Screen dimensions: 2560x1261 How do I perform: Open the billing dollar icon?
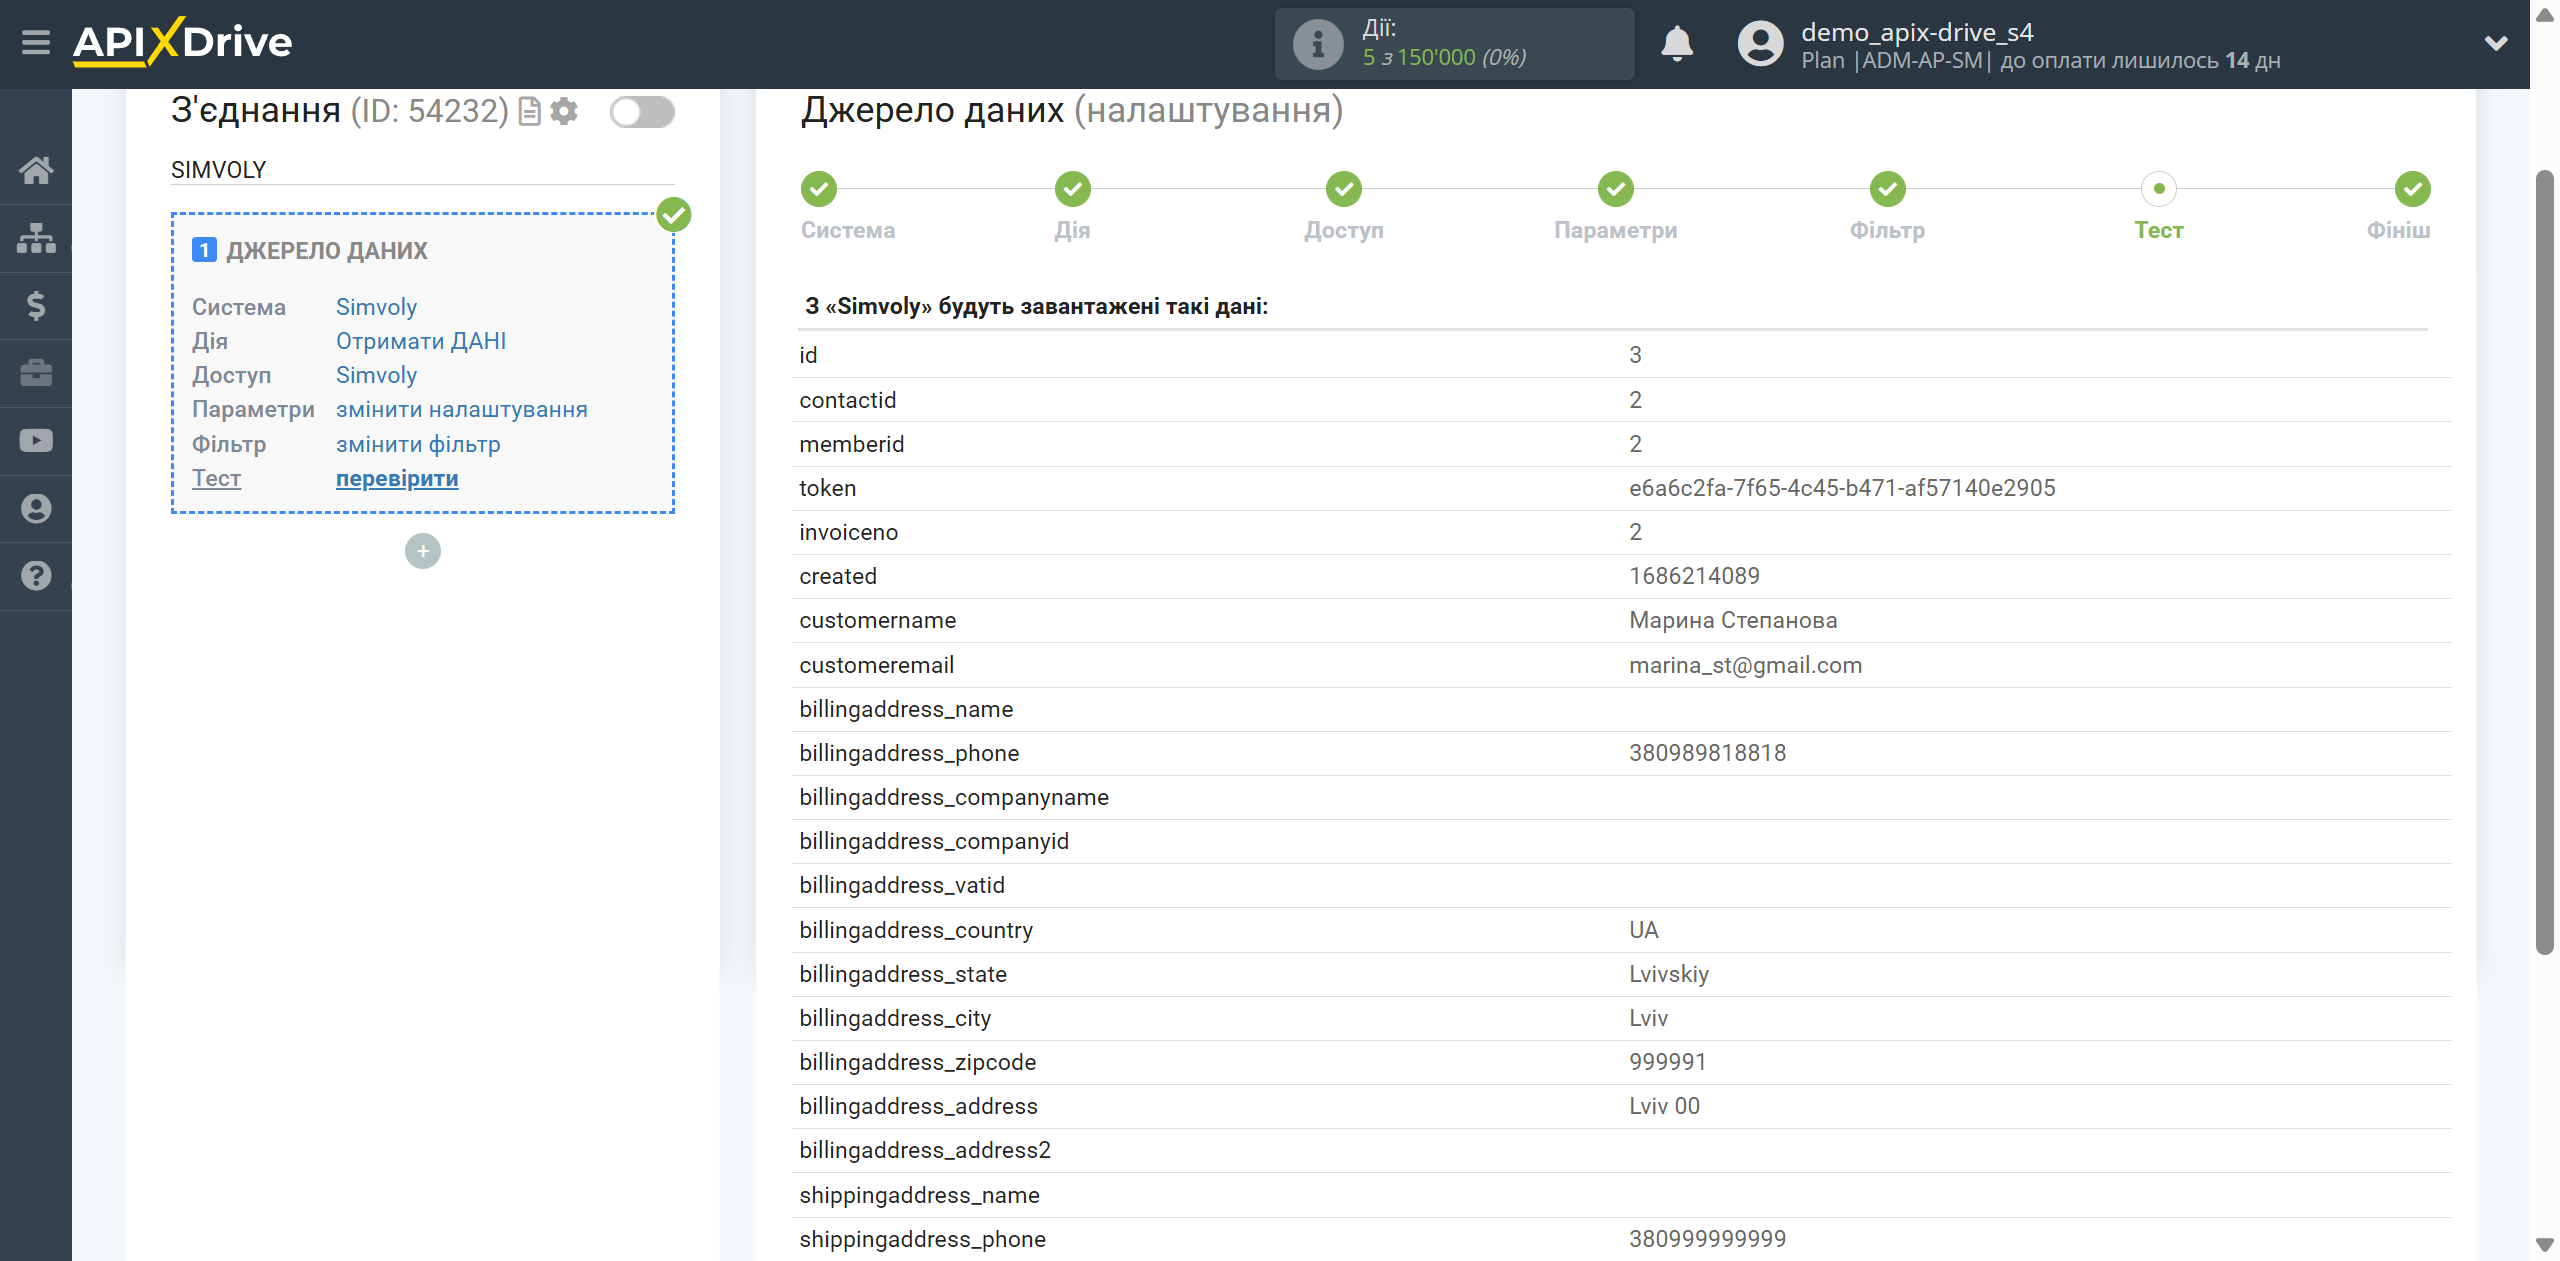pyautogui.click(x=36, y=305)
